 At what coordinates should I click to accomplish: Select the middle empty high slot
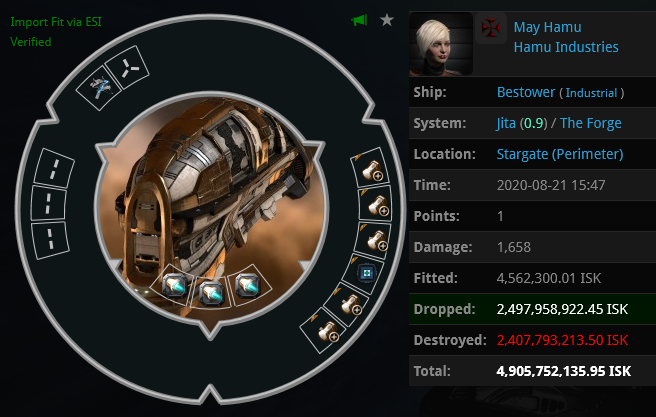click(x=49, y=203)
